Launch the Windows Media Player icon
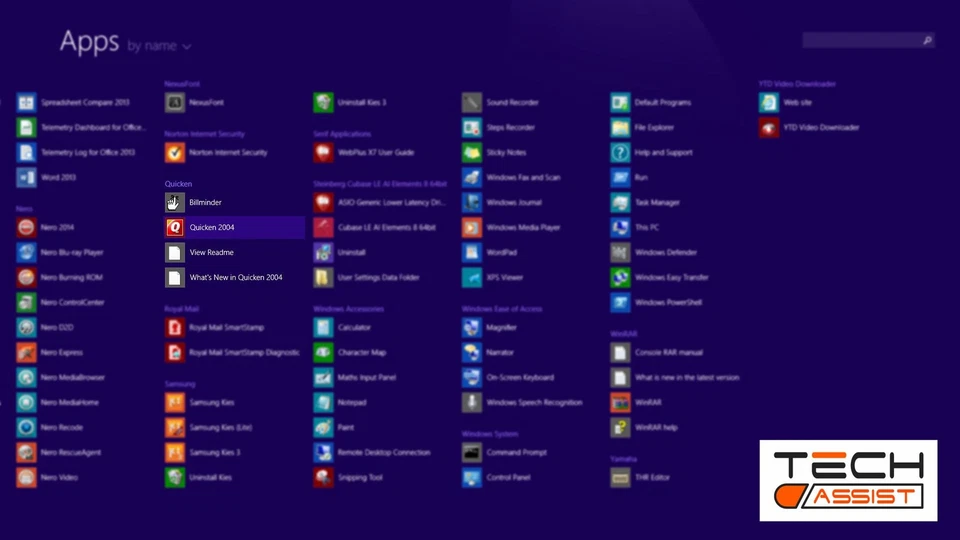Screen dimensions: 960x540 [471, 227]
